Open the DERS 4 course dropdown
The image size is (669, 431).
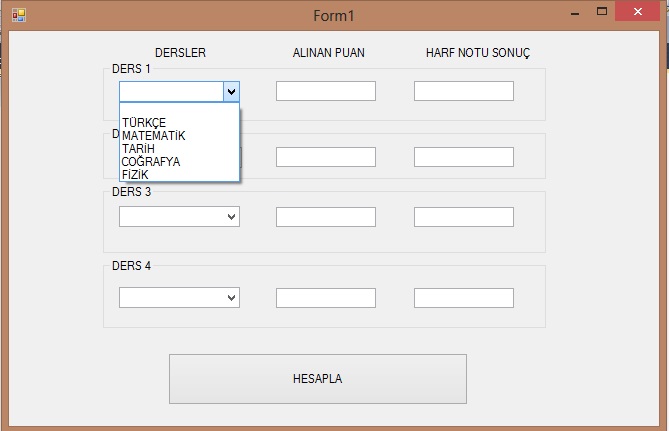[x=179, y=297]
